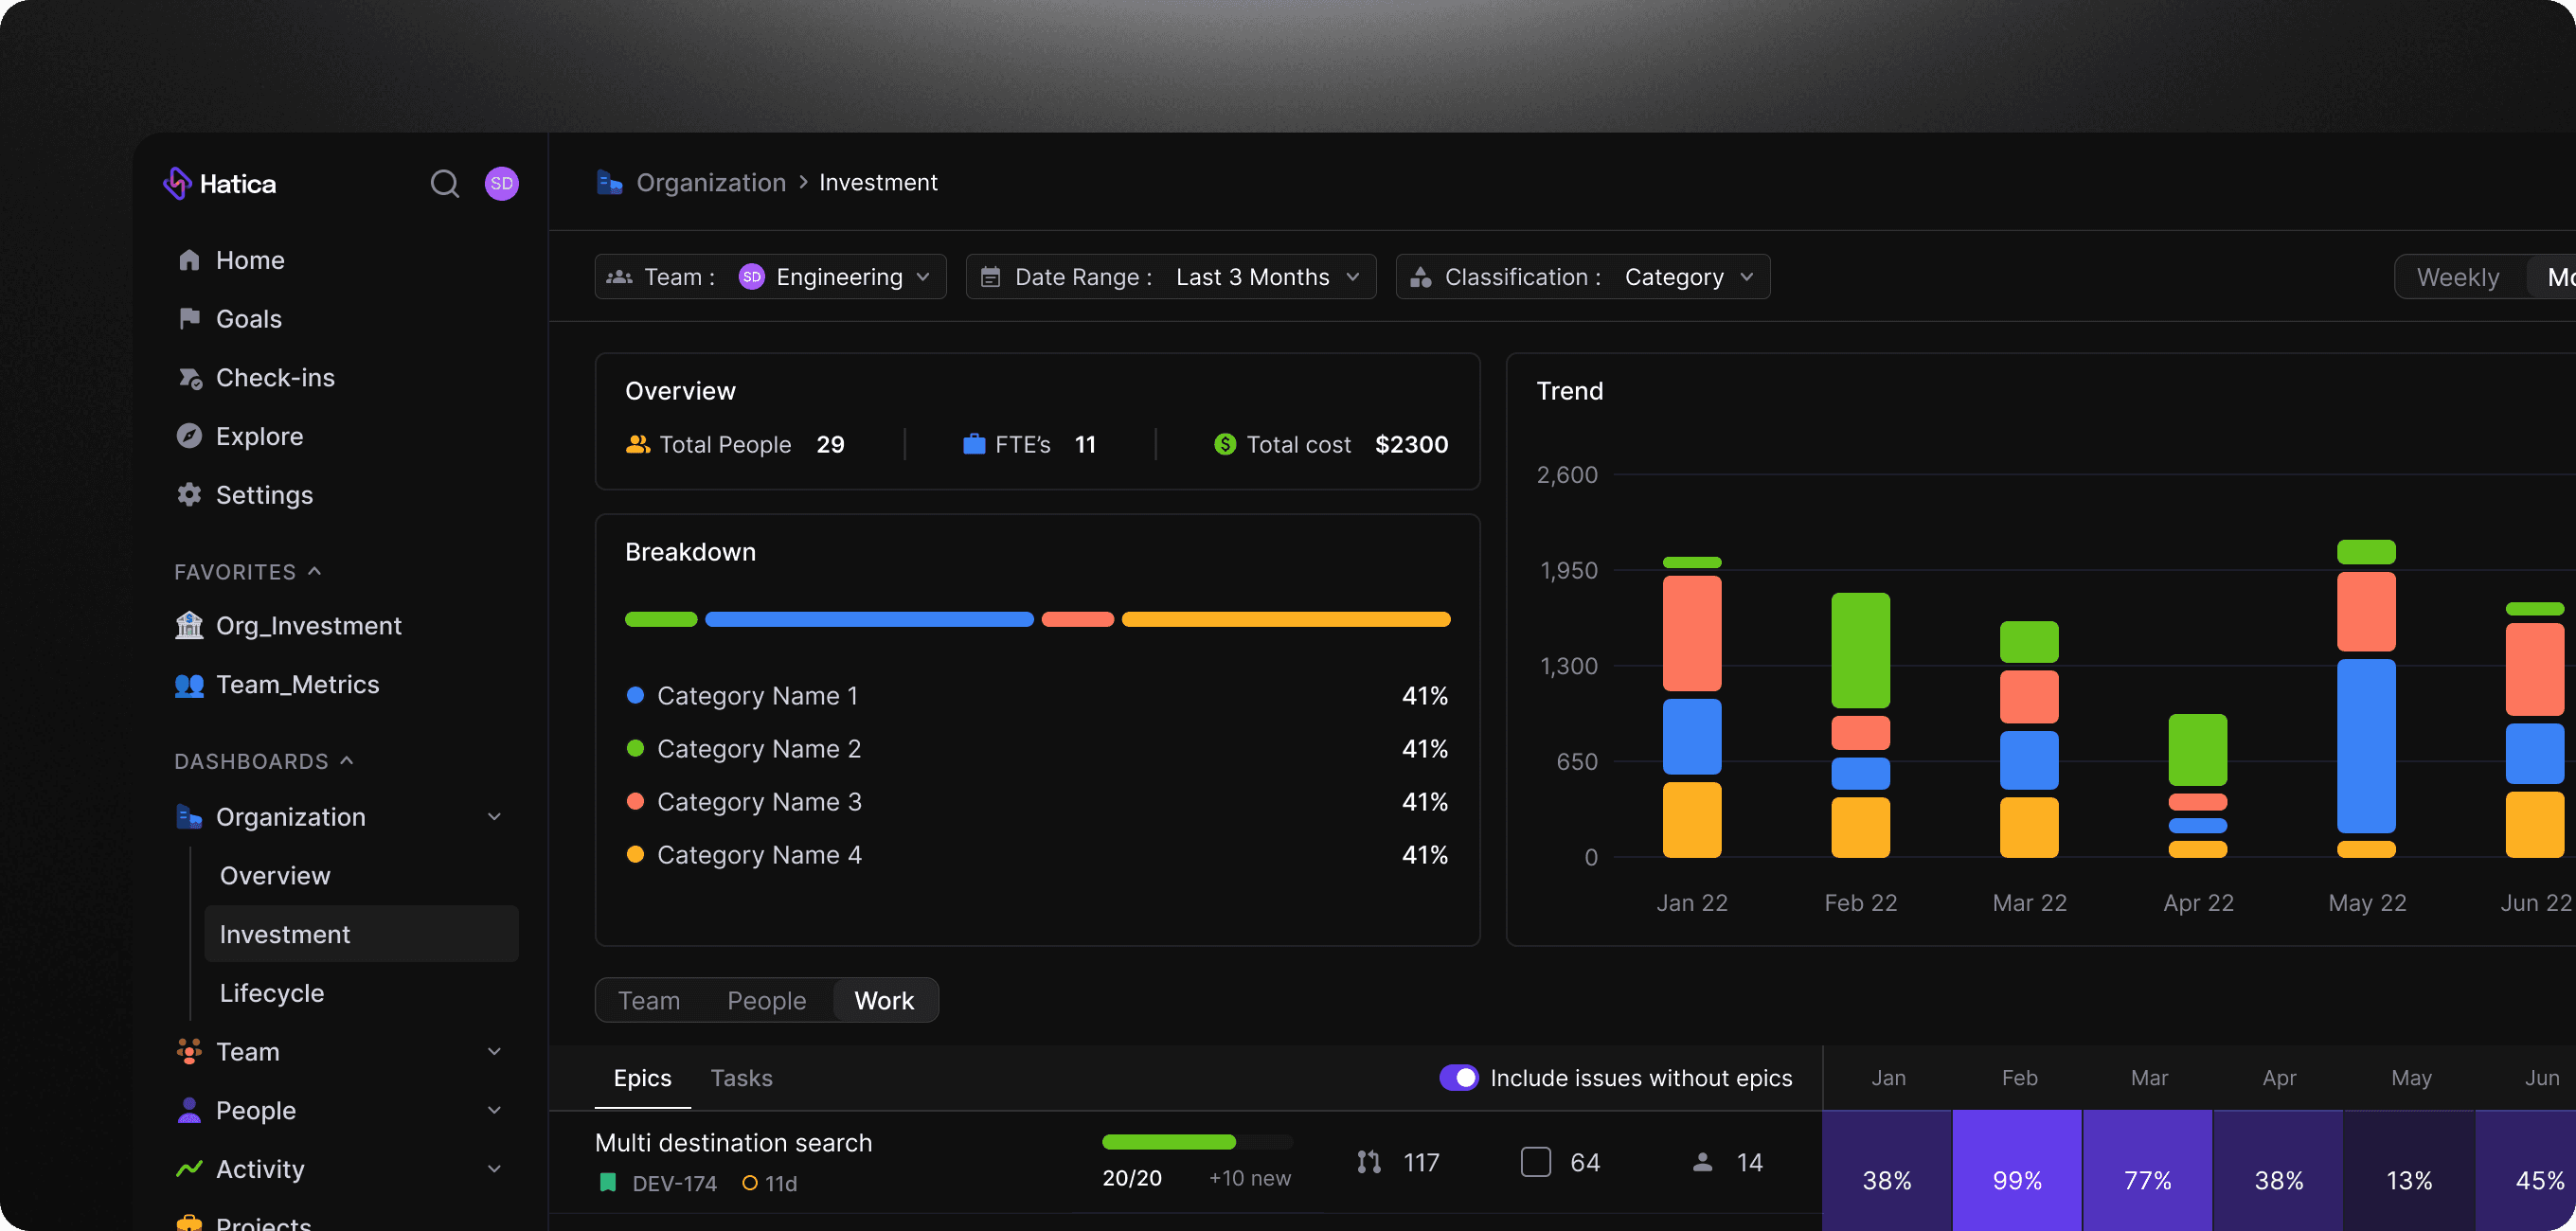The height and width of the screenshot is (1231, 2576).
Task: Click the yellow segment of Breakdown bar
Action: click(1285, 620)
